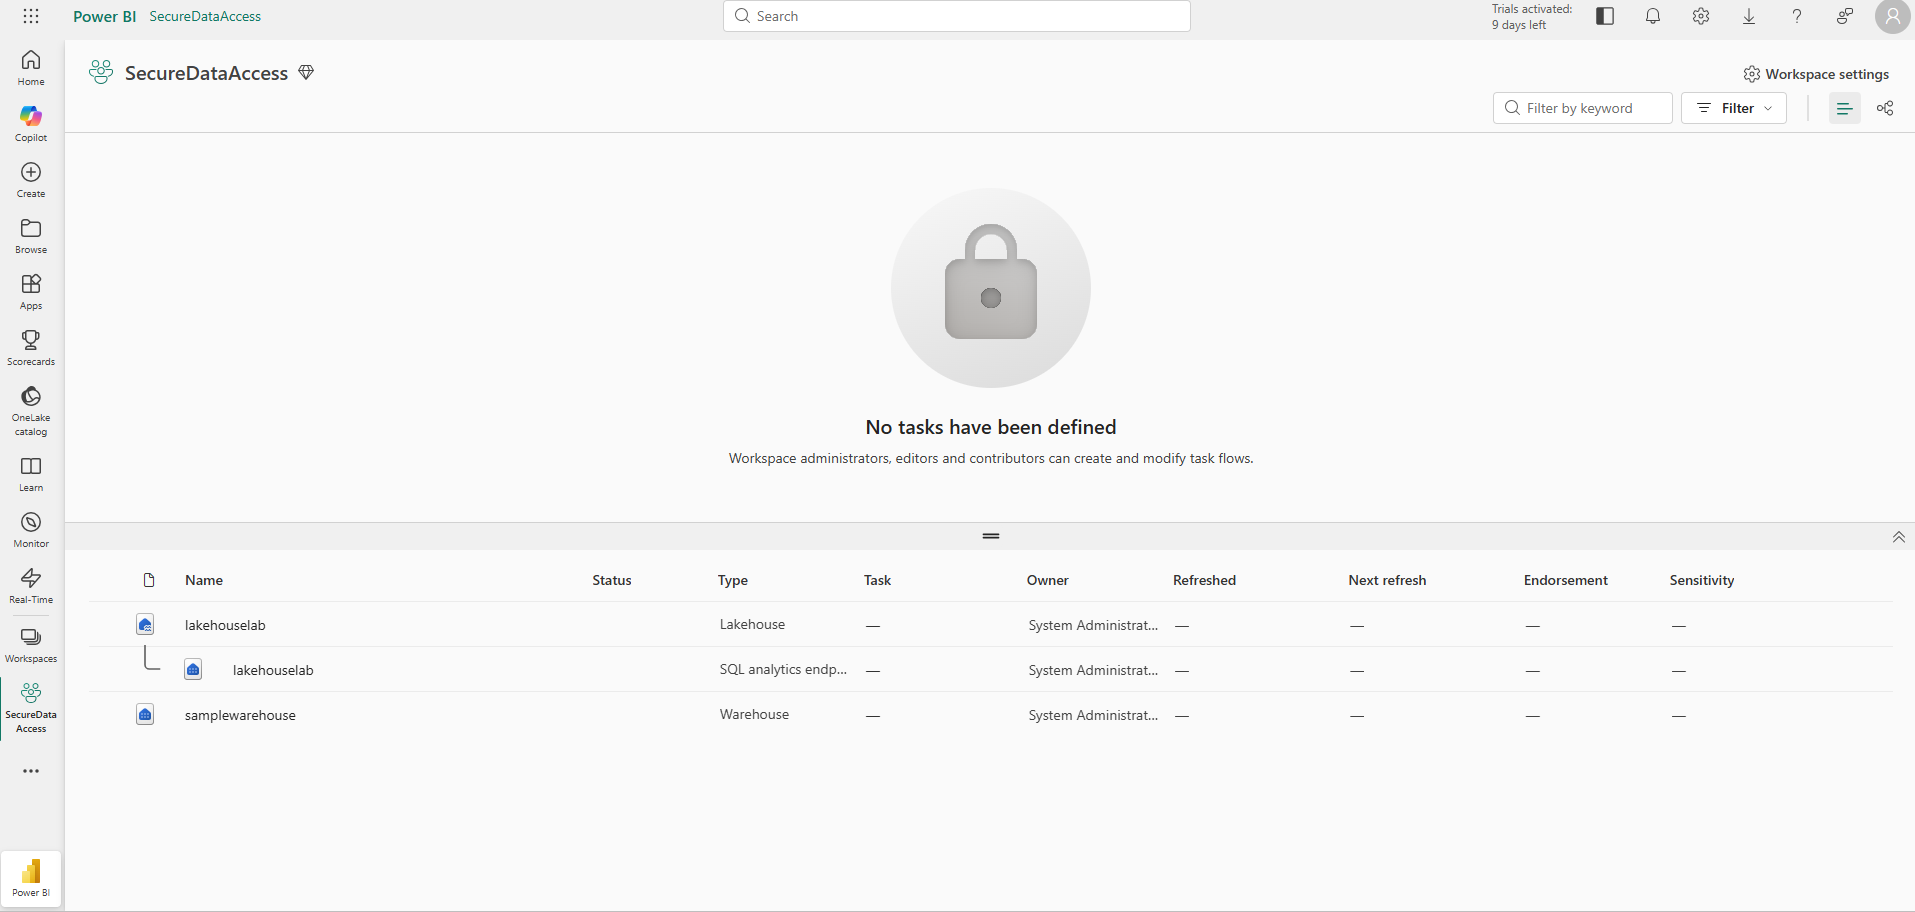Focus the Filter by keyword field
1915x912 pixels.
click(x=1583, y=108)
